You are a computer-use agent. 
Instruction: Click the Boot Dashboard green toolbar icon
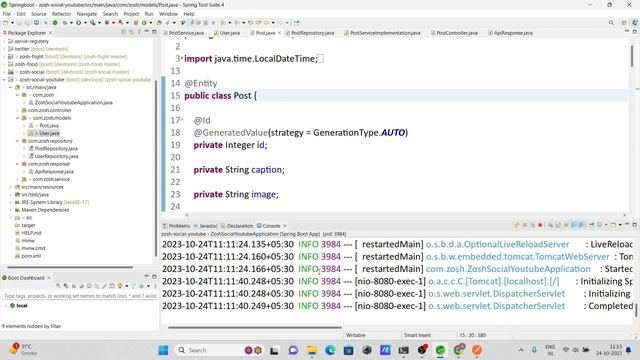click(55, 23)
